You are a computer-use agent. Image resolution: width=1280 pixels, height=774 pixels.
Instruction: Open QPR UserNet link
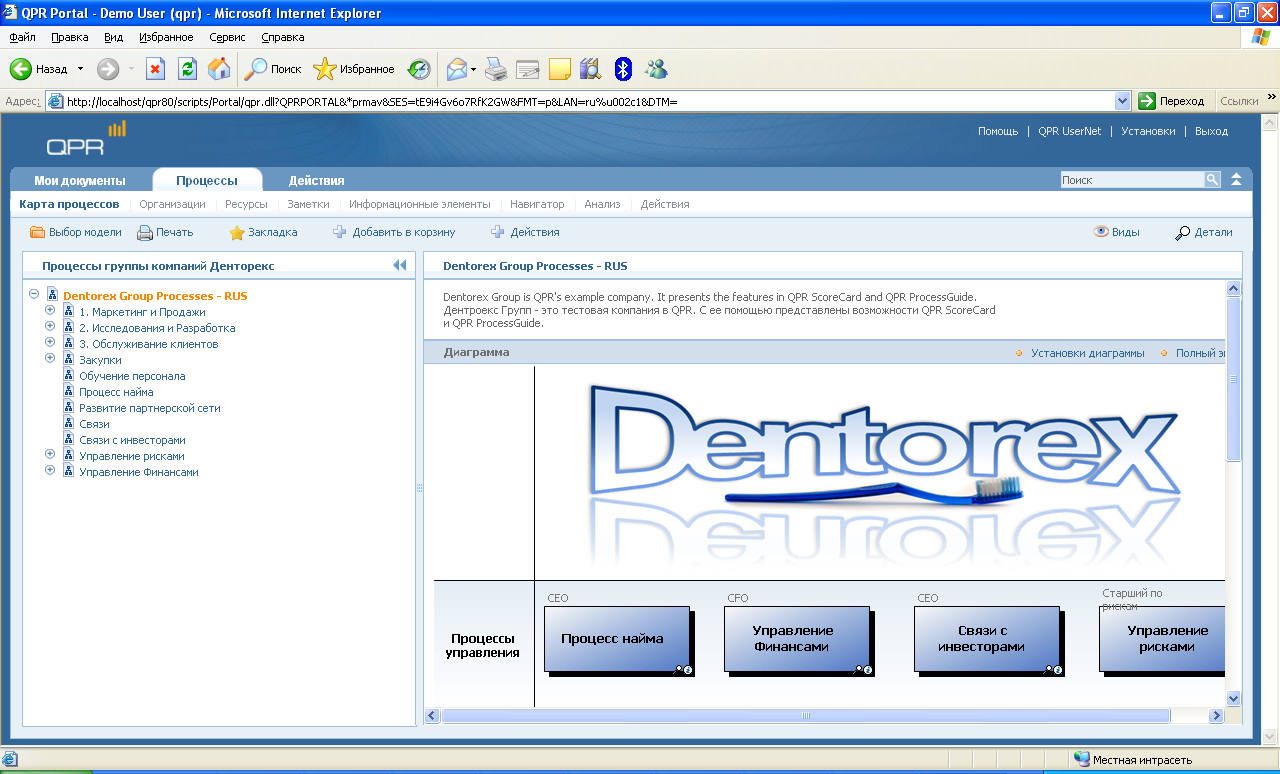(x=1069, y=131)
